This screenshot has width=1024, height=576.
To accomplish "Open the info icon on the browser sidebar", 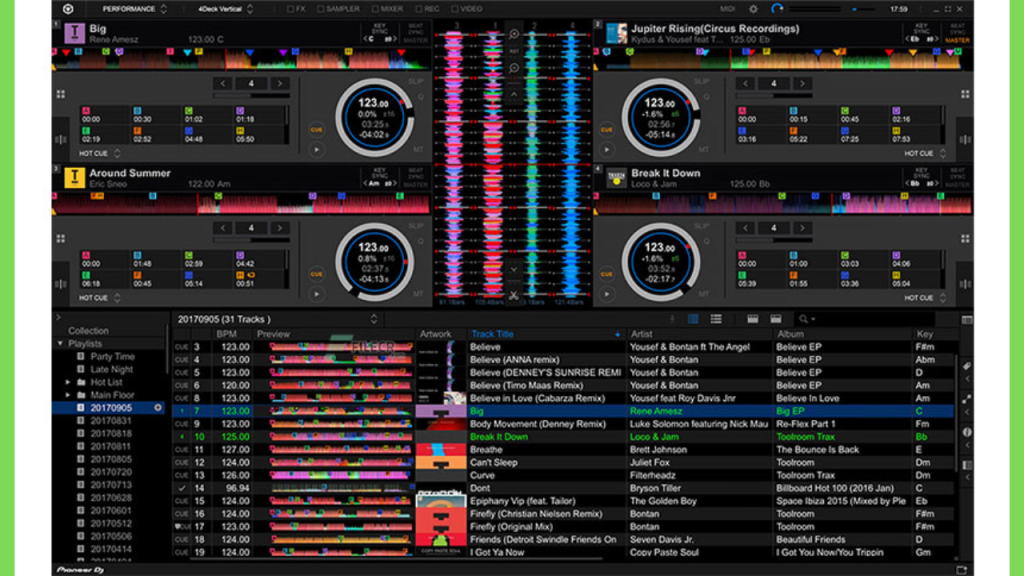I will (967, 432).
